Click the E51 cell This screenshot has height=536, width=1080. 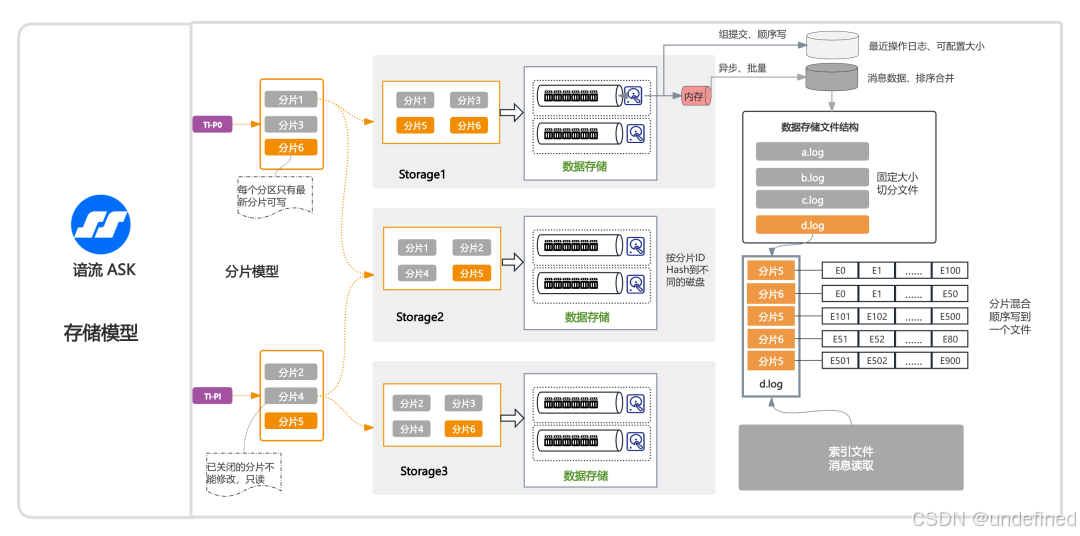click(840, 339)
